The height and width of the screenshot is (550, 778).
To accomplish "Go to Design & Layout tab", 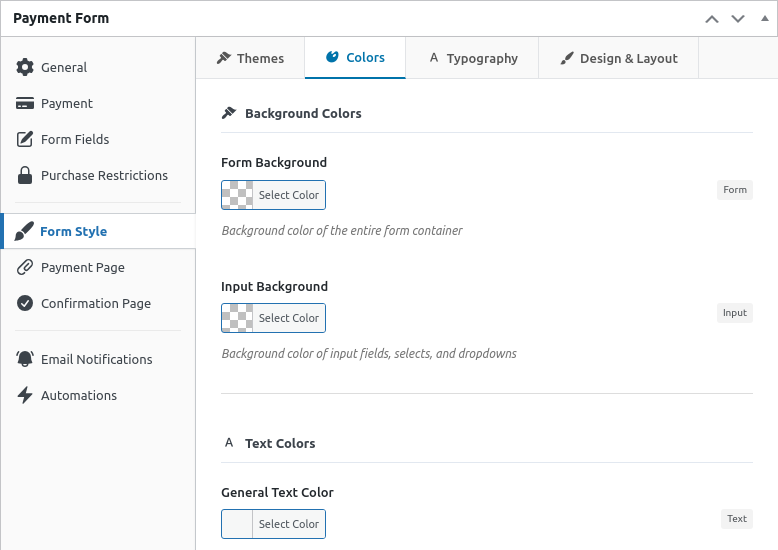I will coord(618,58).
